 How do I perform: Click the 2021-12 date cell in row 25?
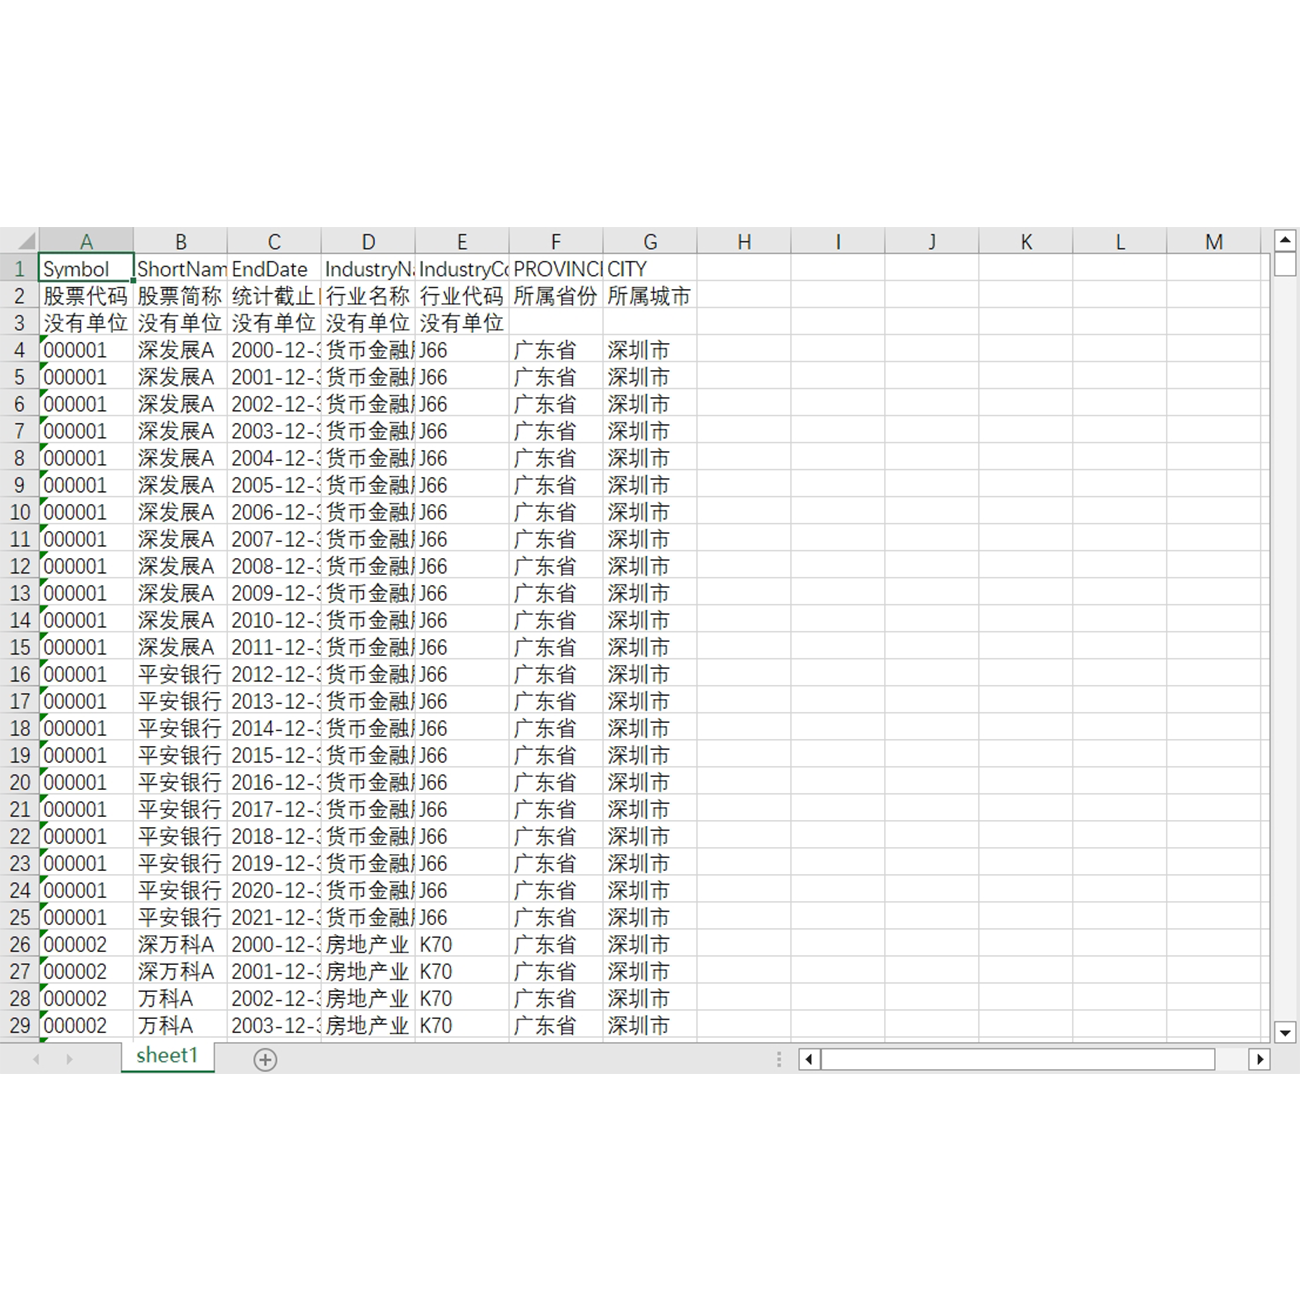click(x=274, y=917)
